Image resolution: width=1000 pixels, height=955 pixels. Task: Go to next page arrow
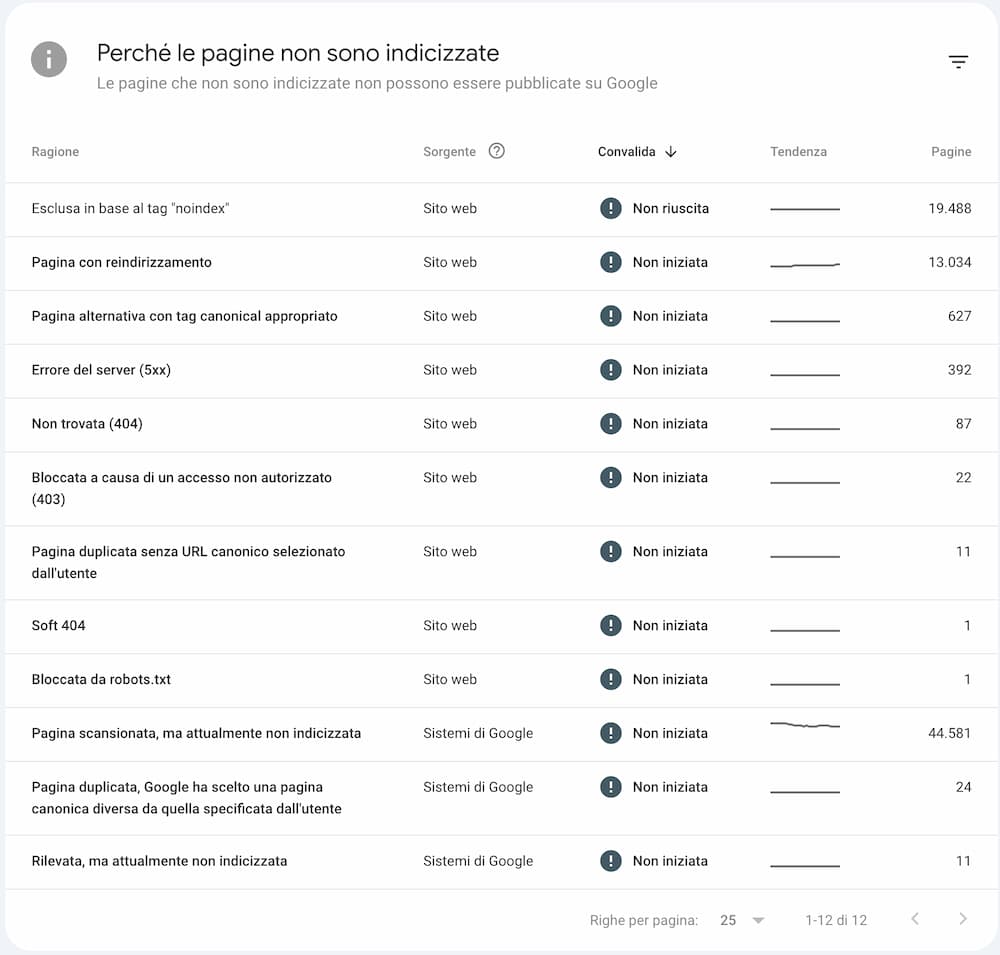pos(962,919)
